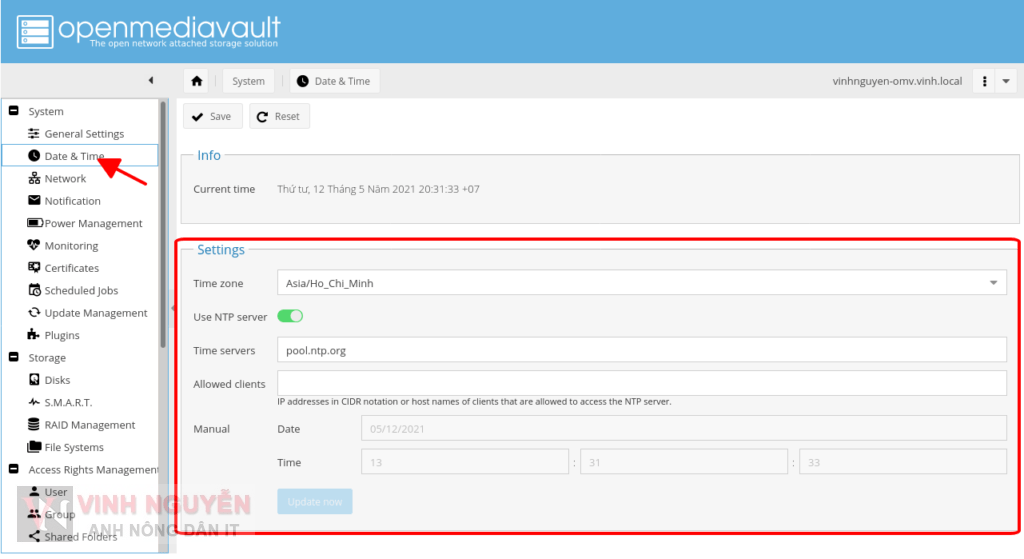Collapse the Storage tree section
Screen dimensions: 1024x559
pos(14,357)
